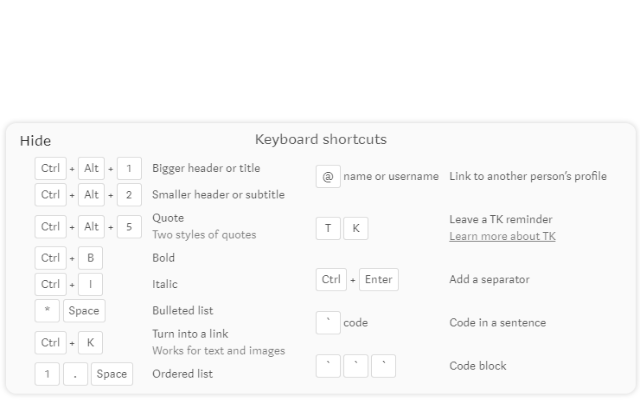Click the 'Code block' label
Viewport: 640px width, 400px height.
pyautogui.click(x=477, y=366)
